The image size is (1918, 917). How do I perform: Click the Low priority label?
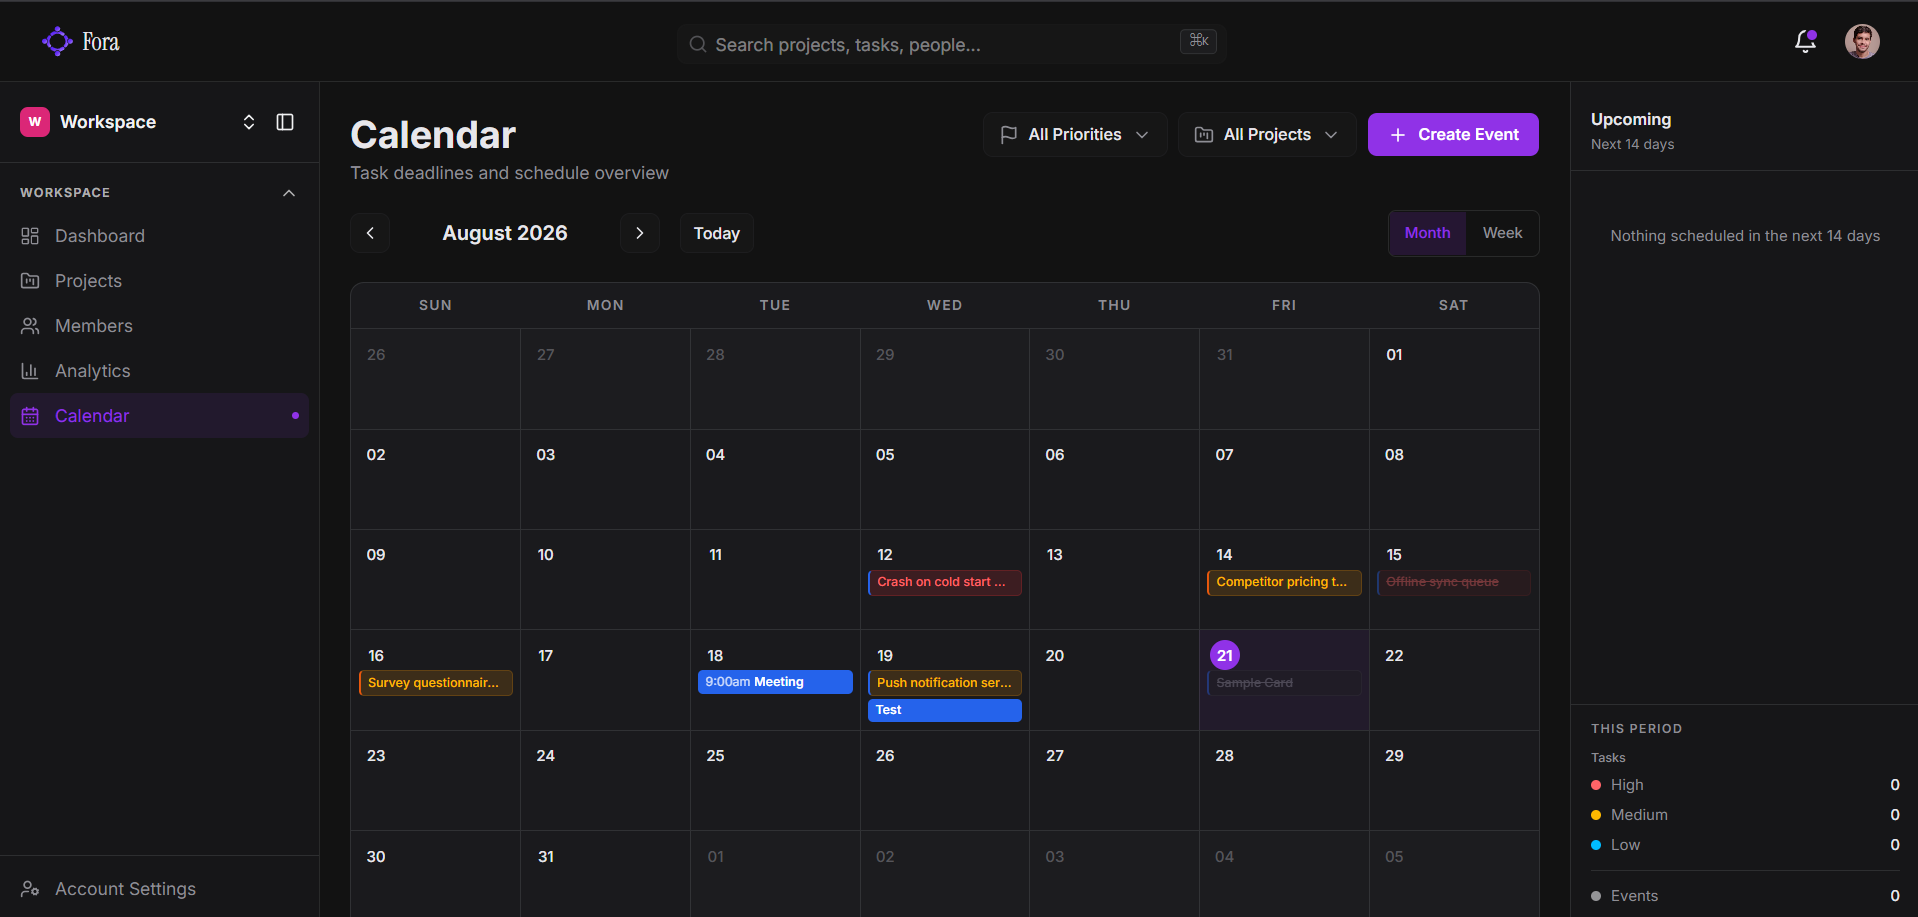(1625, 845)
